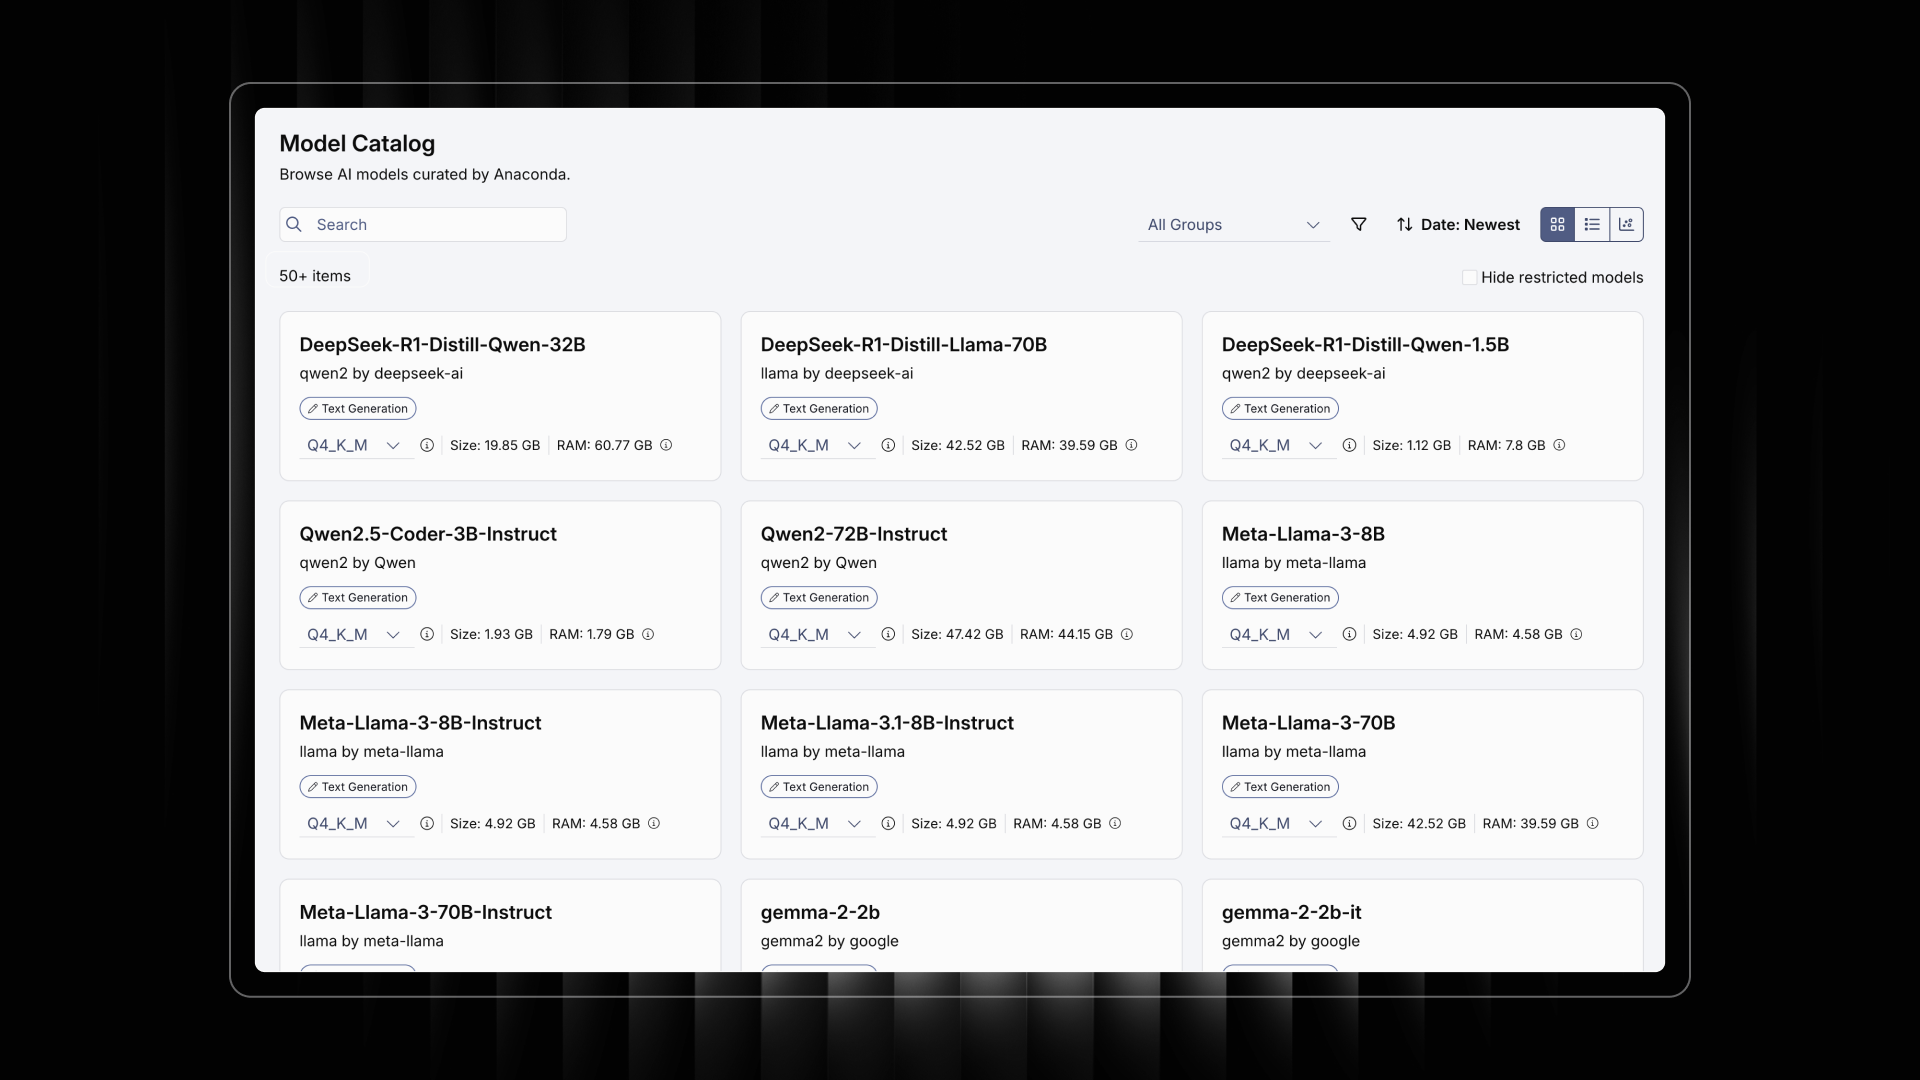Image resolution: width=1920 pixels, height=1080 pixels.
Task: Open the DeepSeek-R1-Distill-Llama-70B model title
Action: (903, 344)
